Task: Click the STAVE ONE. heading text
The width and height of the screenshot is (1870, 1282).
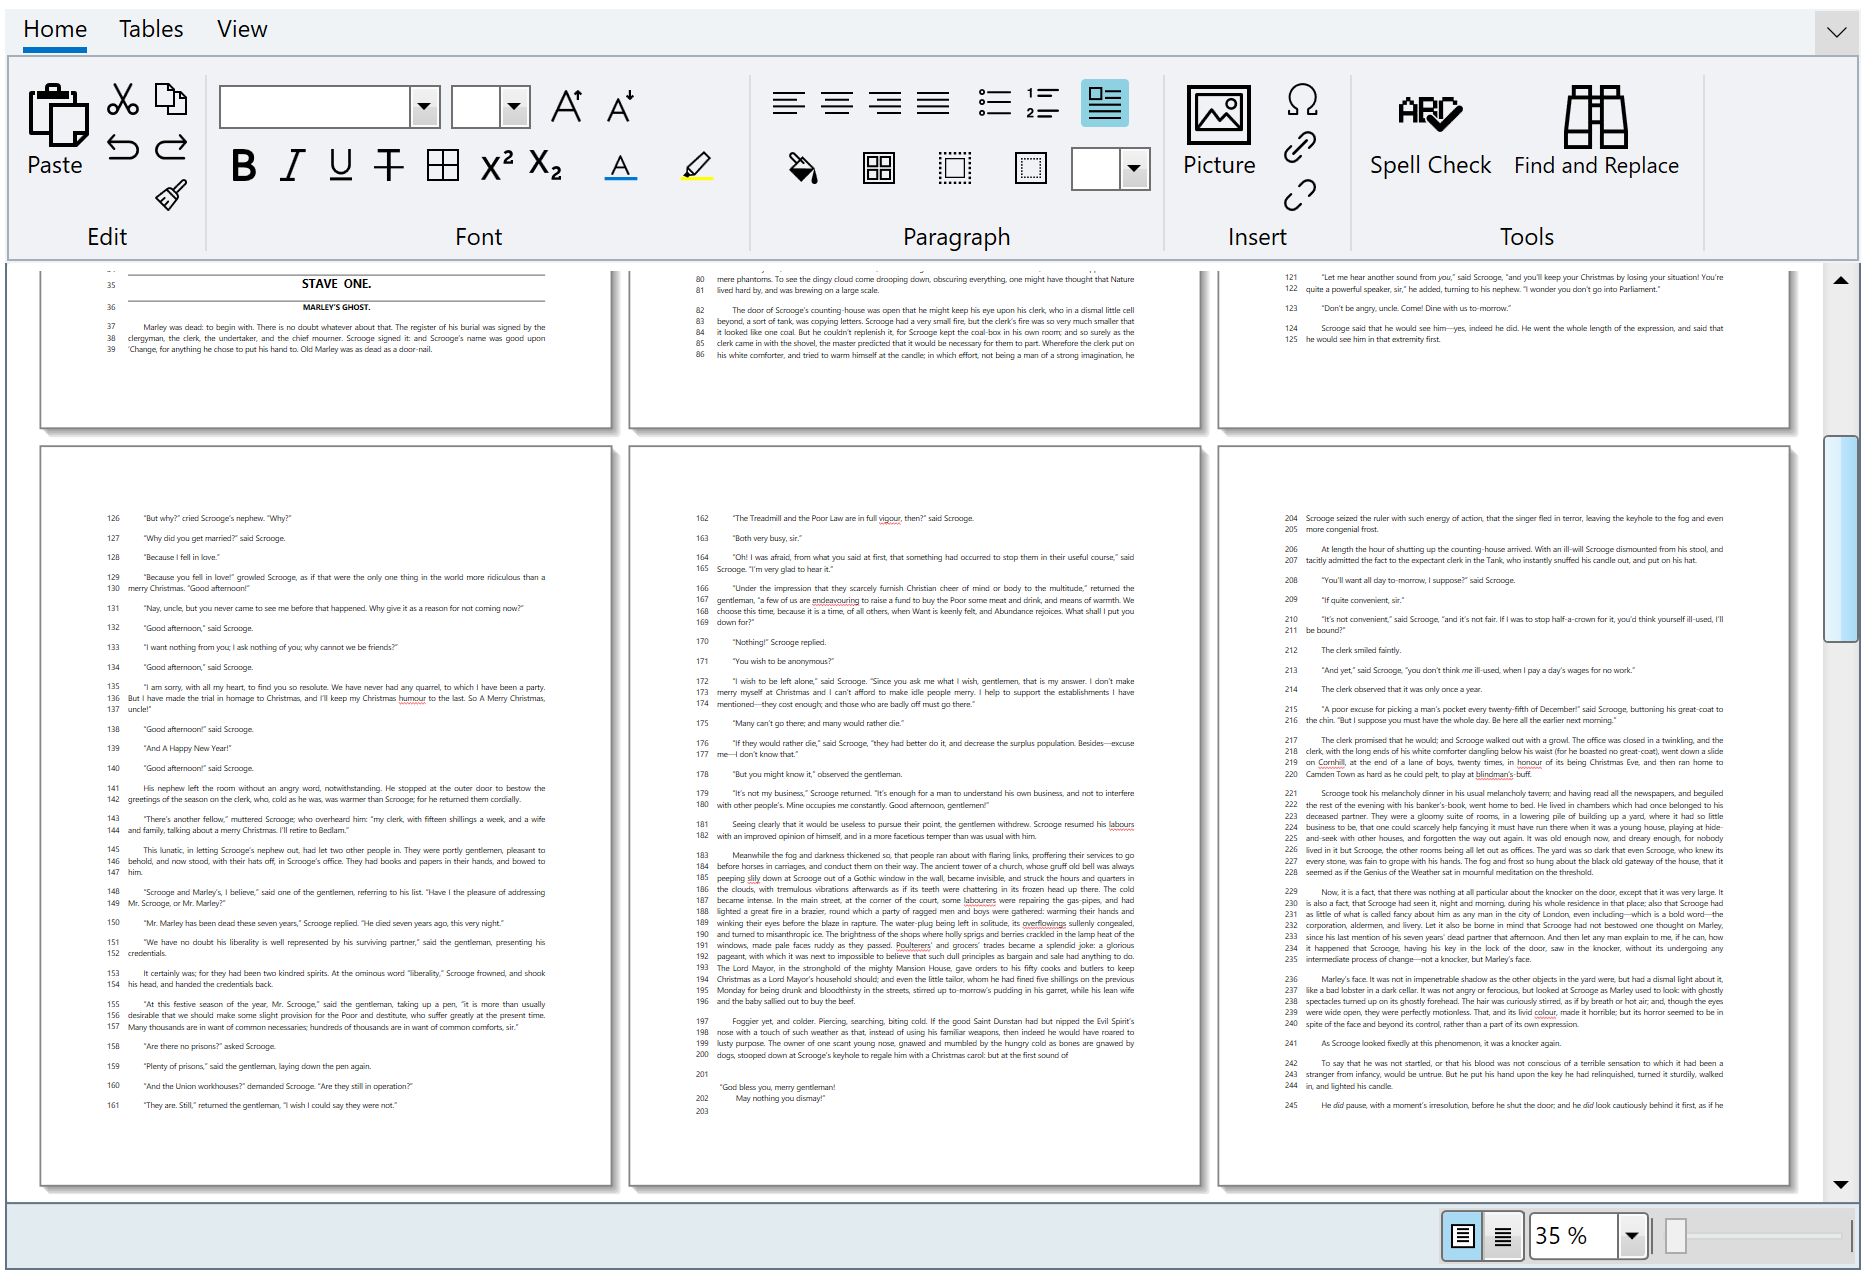Action: pos(336,284)
